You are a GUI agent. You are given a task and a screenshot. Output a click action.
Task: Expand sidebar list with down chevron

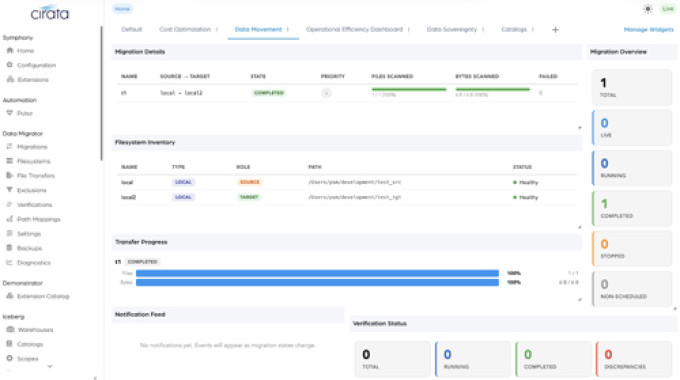click(x=50, y=367)
